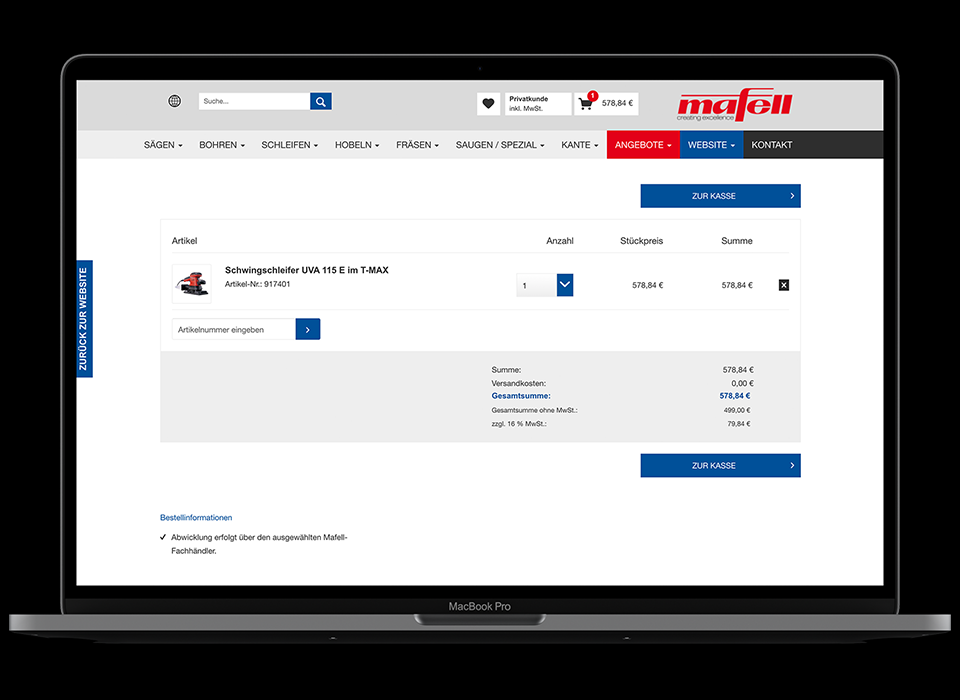This screenshot has height=700, width=960.
Task: Click the Privatkunde inkl. MwSt. selector
Action: (x=538, y=103)
